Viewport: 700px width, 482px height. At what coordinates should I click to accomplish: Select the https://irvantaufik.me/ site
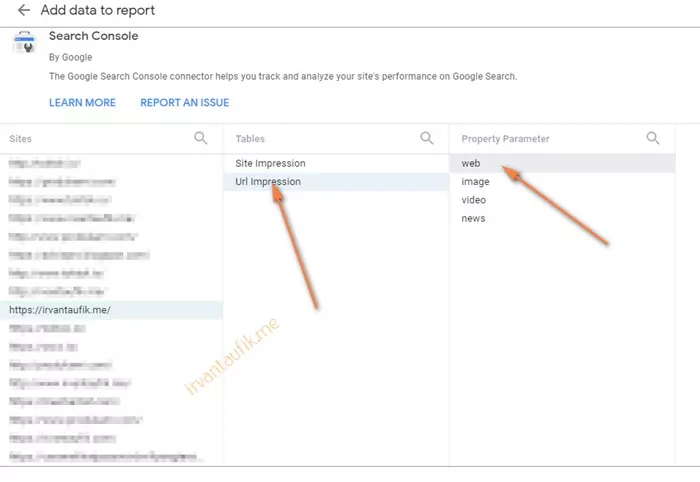[x=112, y=310]
